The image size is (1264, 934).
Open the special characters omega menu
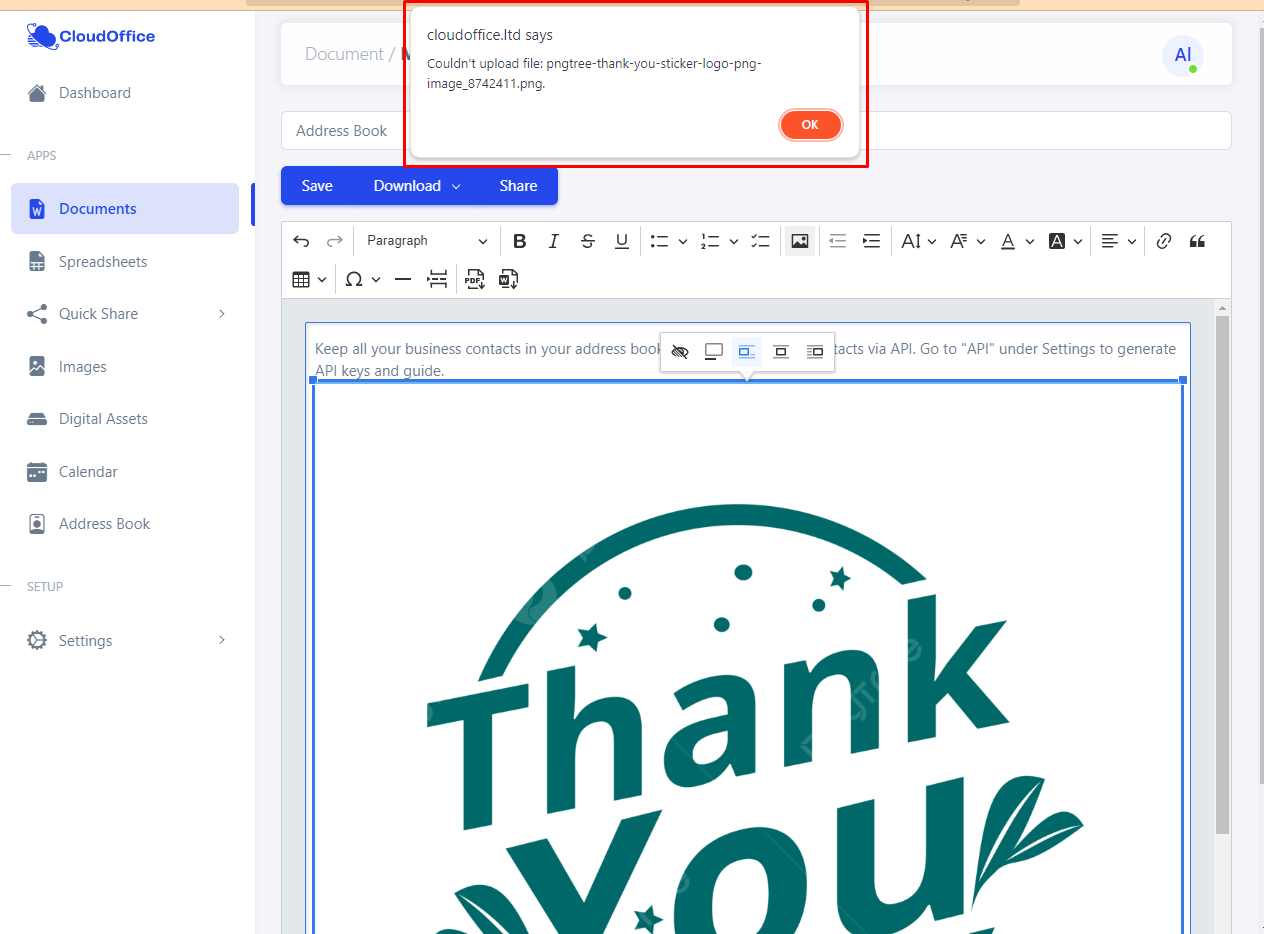click(362, 280)
